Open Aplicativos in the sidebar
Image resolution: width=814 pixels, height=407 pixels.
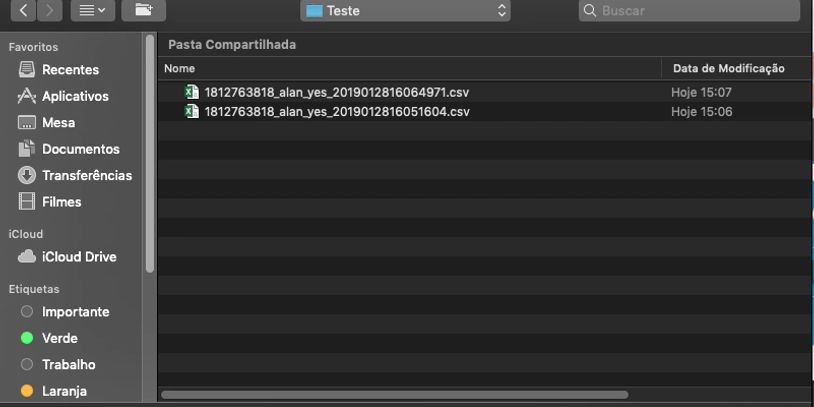coord(74,96)
